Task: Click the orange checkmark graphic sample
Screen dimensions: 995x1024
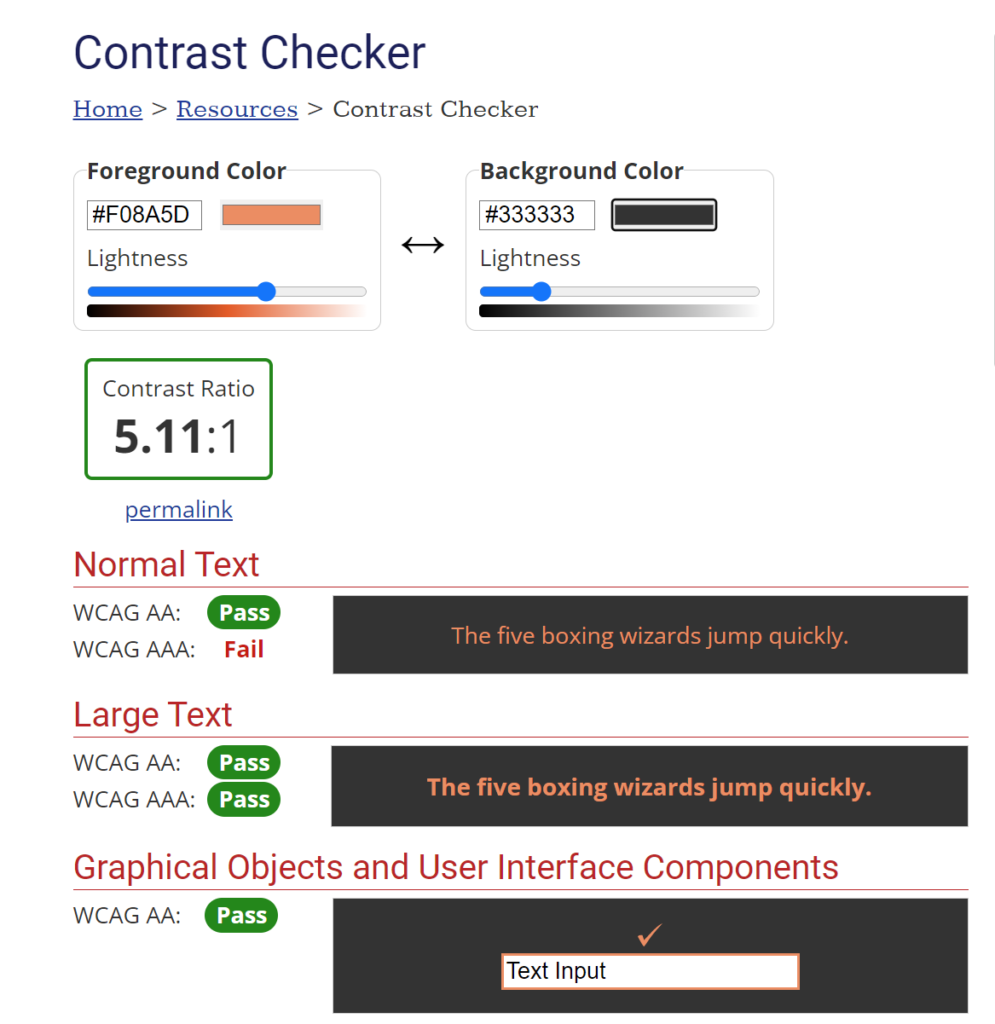Action: 650,934
